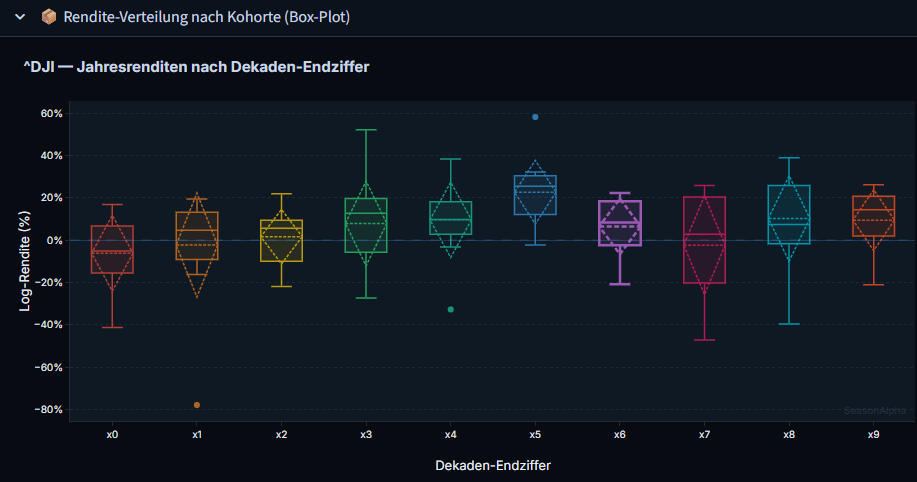This screenshot has width=917, height=482.
Task: Click the yellow x2 box in the plot
Action: 281,240
